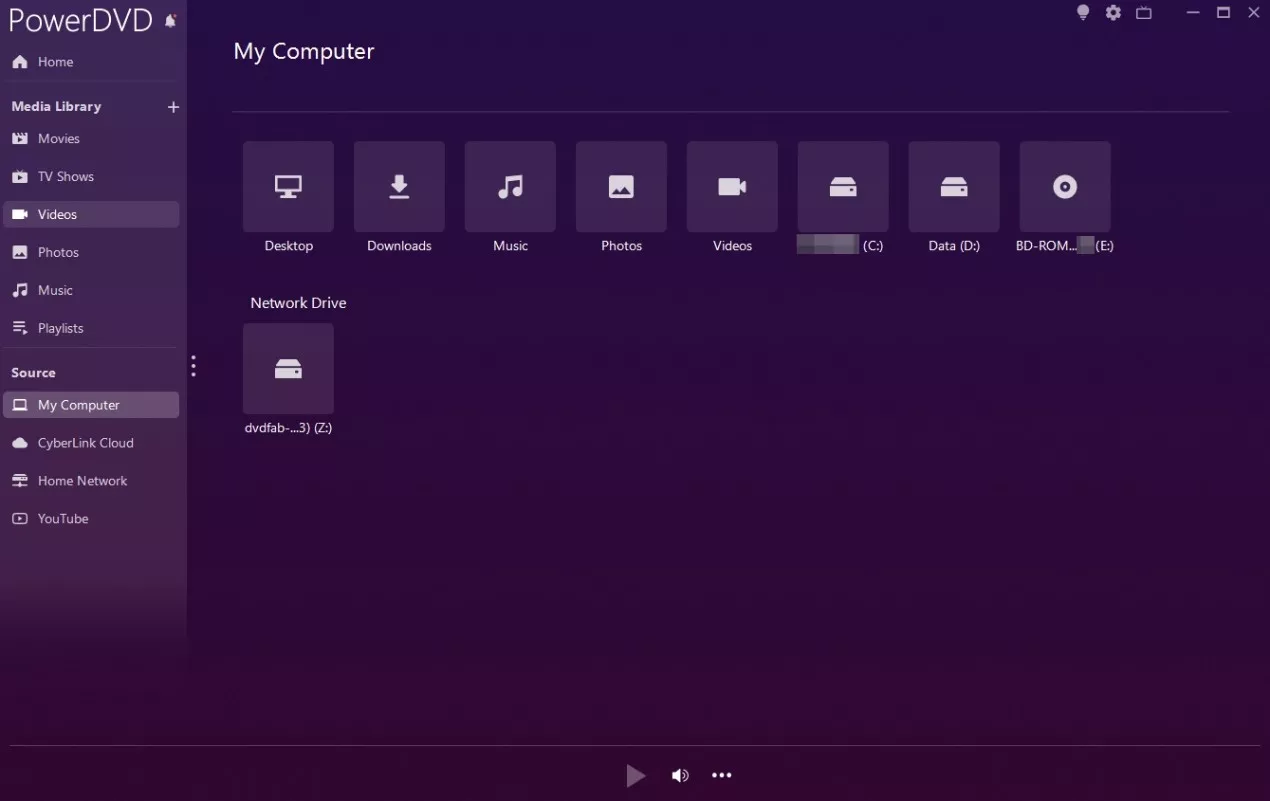The width and height of the screenshot is (1270, 801).
Task: Open the Videos folder tile in My Computer
Action: click(x=732, y=187)
